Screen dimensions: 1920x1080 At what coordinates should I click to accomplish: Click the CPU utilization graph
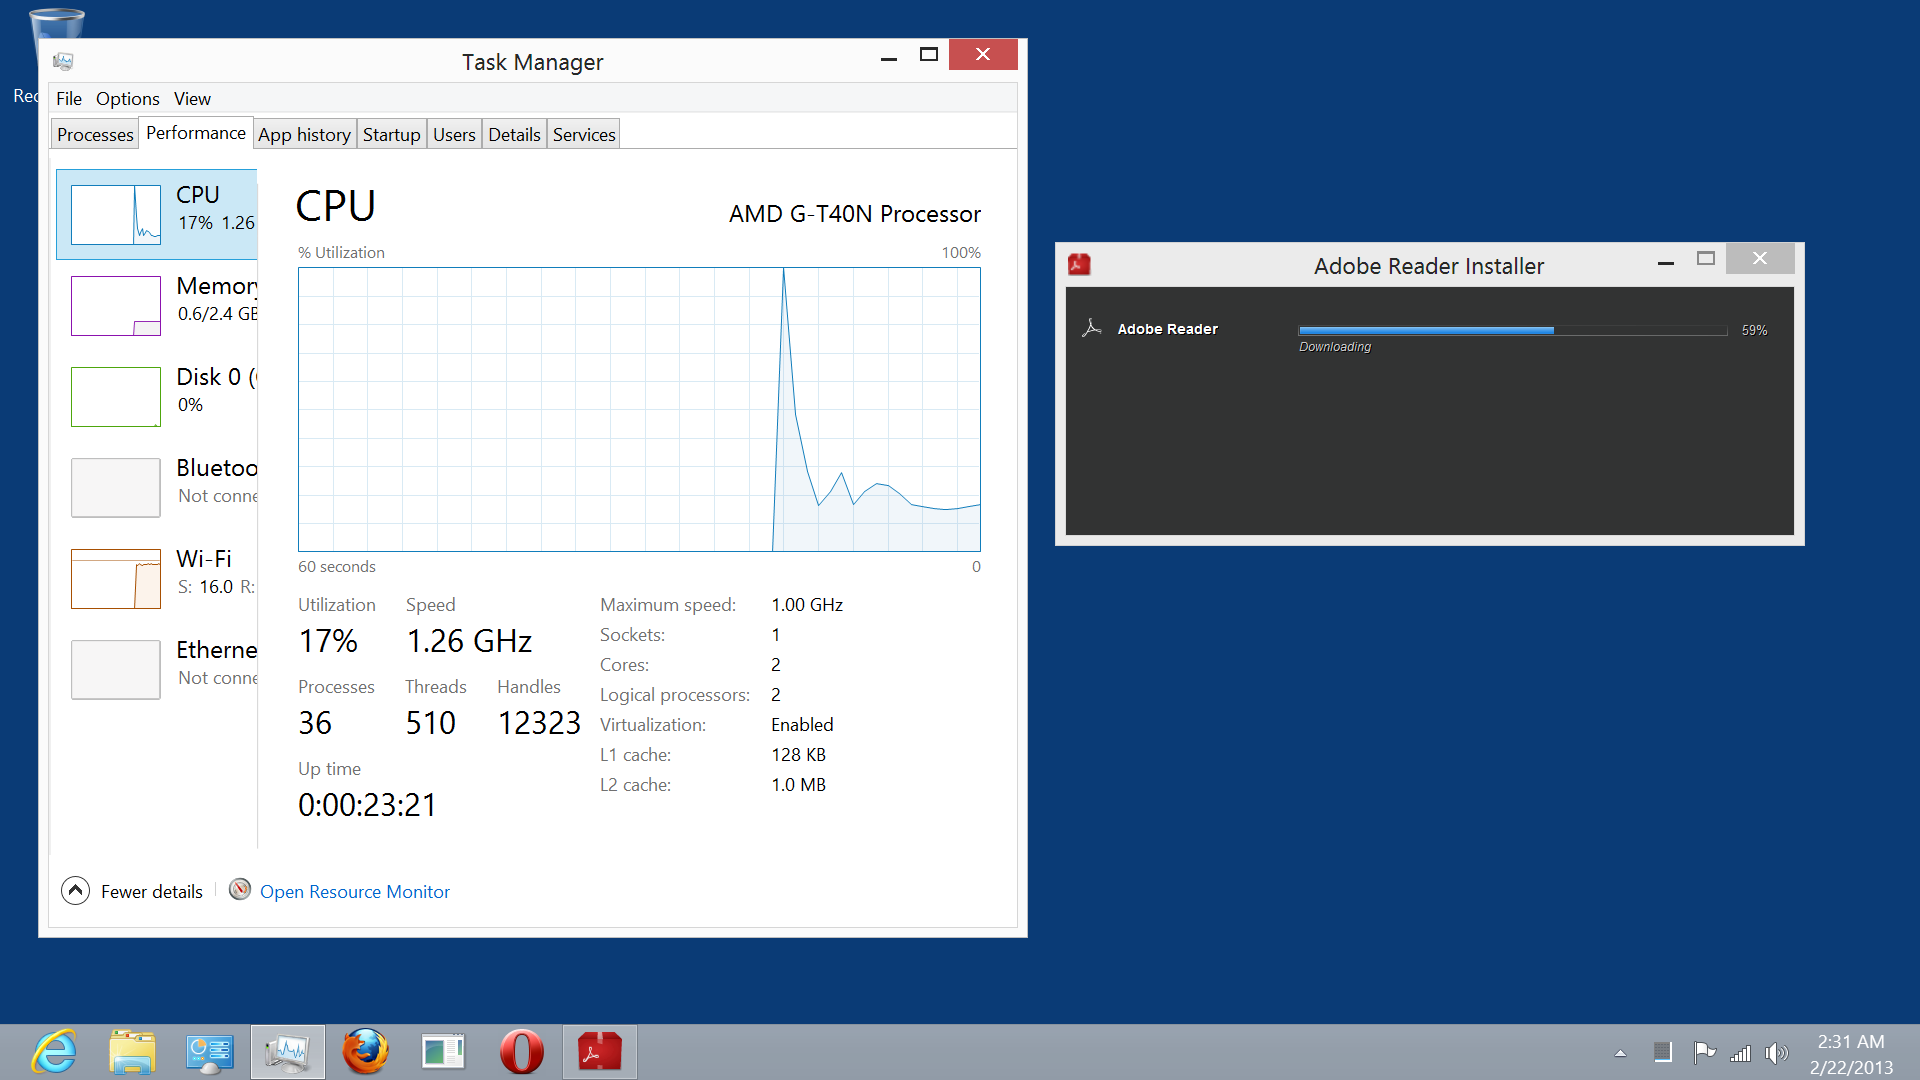pos(639,409)
